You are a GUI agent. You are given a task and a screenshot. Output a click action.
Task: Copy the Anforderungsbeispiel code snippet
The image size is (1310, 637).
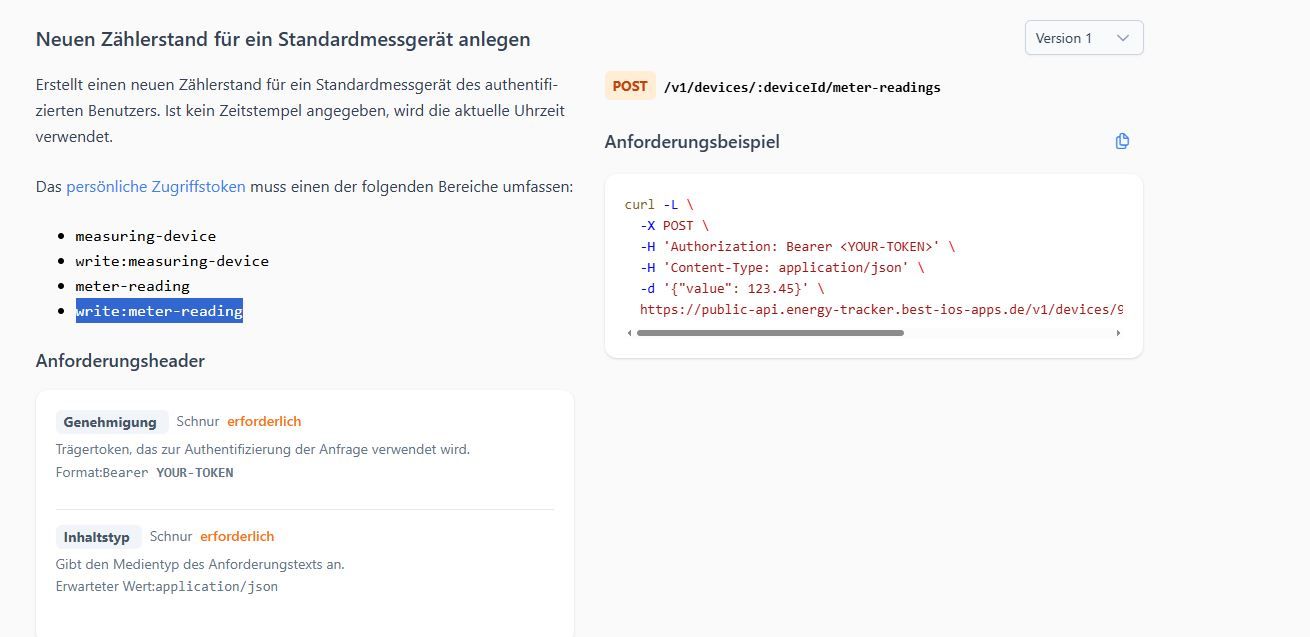pyautogui.click(x=1122, y=141)
